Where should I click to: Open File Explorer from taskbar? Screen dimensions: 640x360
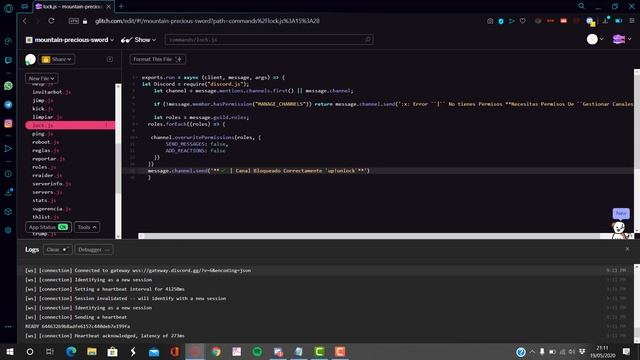(x=92, y=351)
